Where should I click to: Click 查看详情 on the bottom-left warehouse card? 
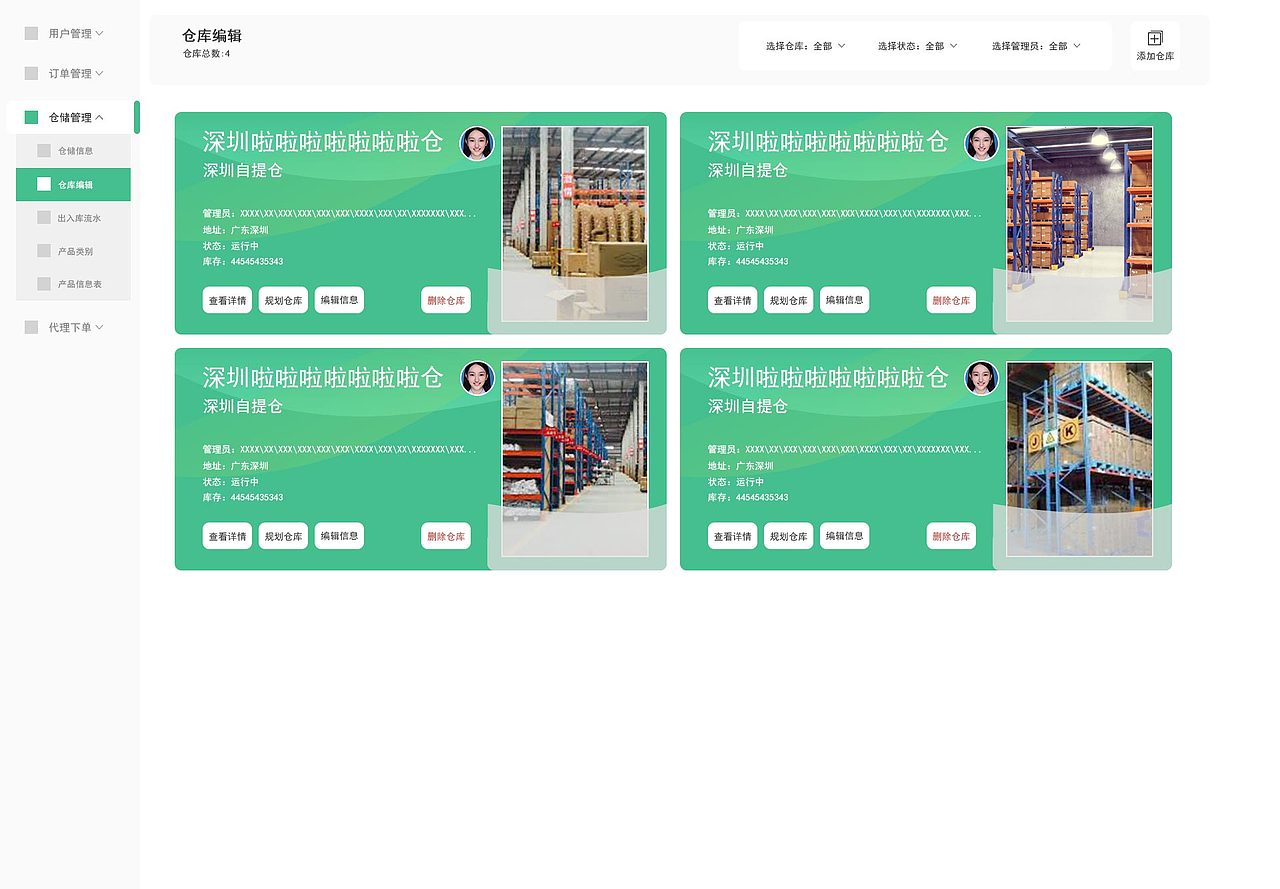(x=227, y=536)
